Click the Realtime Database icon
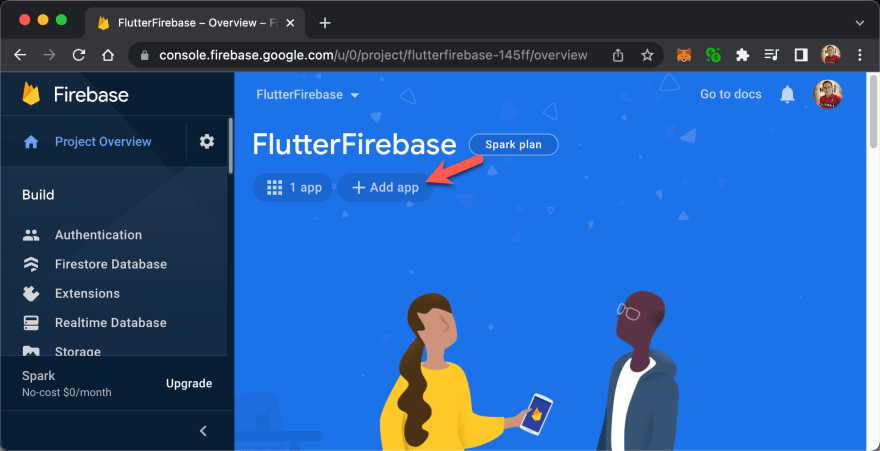 [31, 323]
